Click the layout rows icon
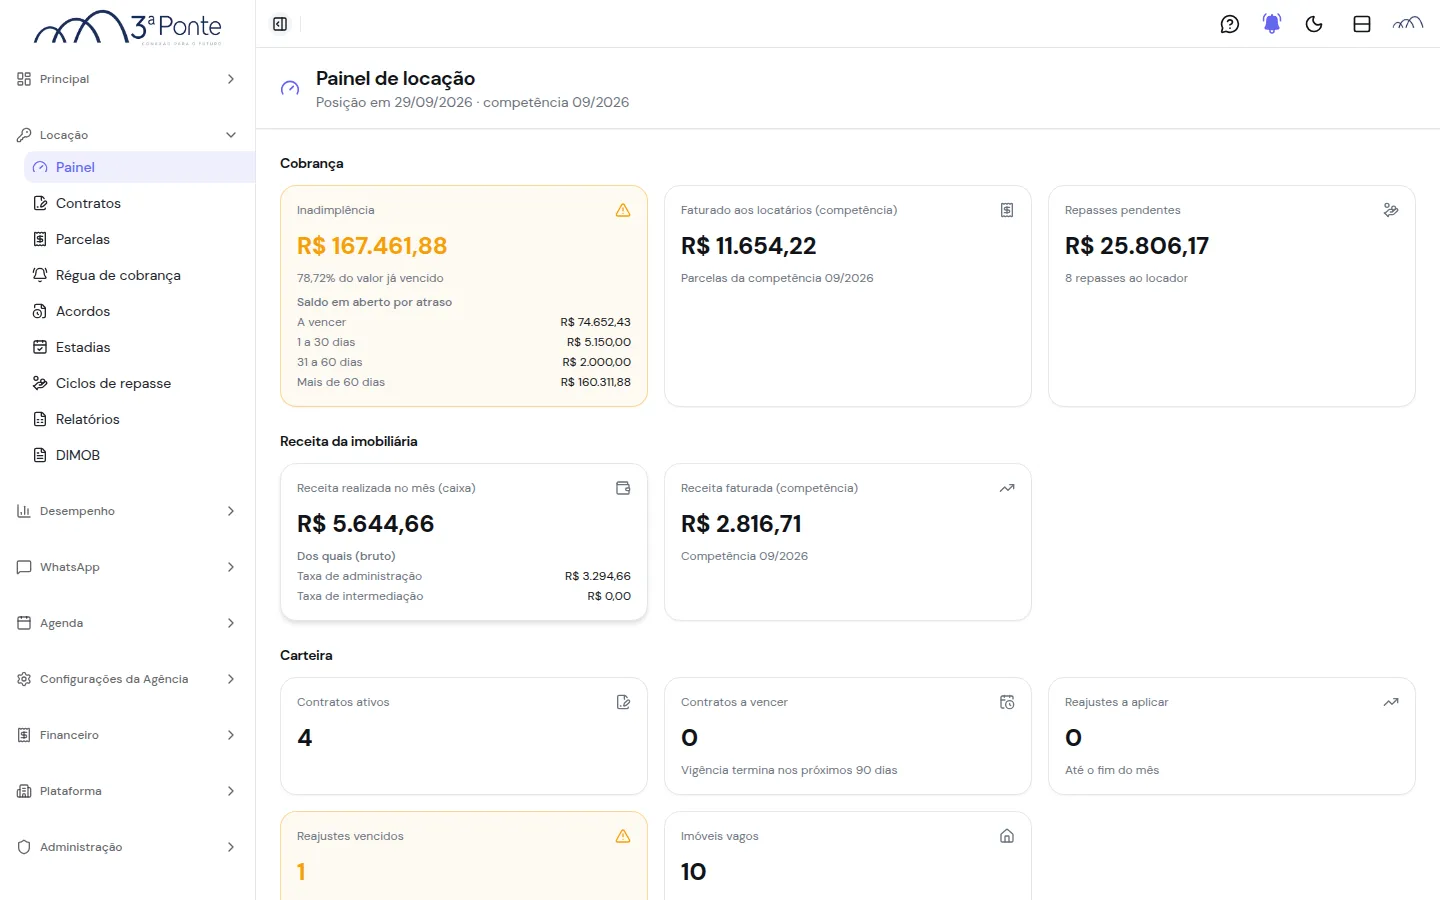The height and width of the screenshot is (900, 1440). tap(1362, 24)
